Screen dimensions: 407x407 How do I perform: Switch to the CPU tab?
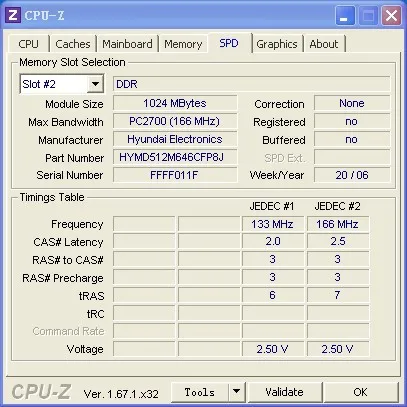(28, 44)
